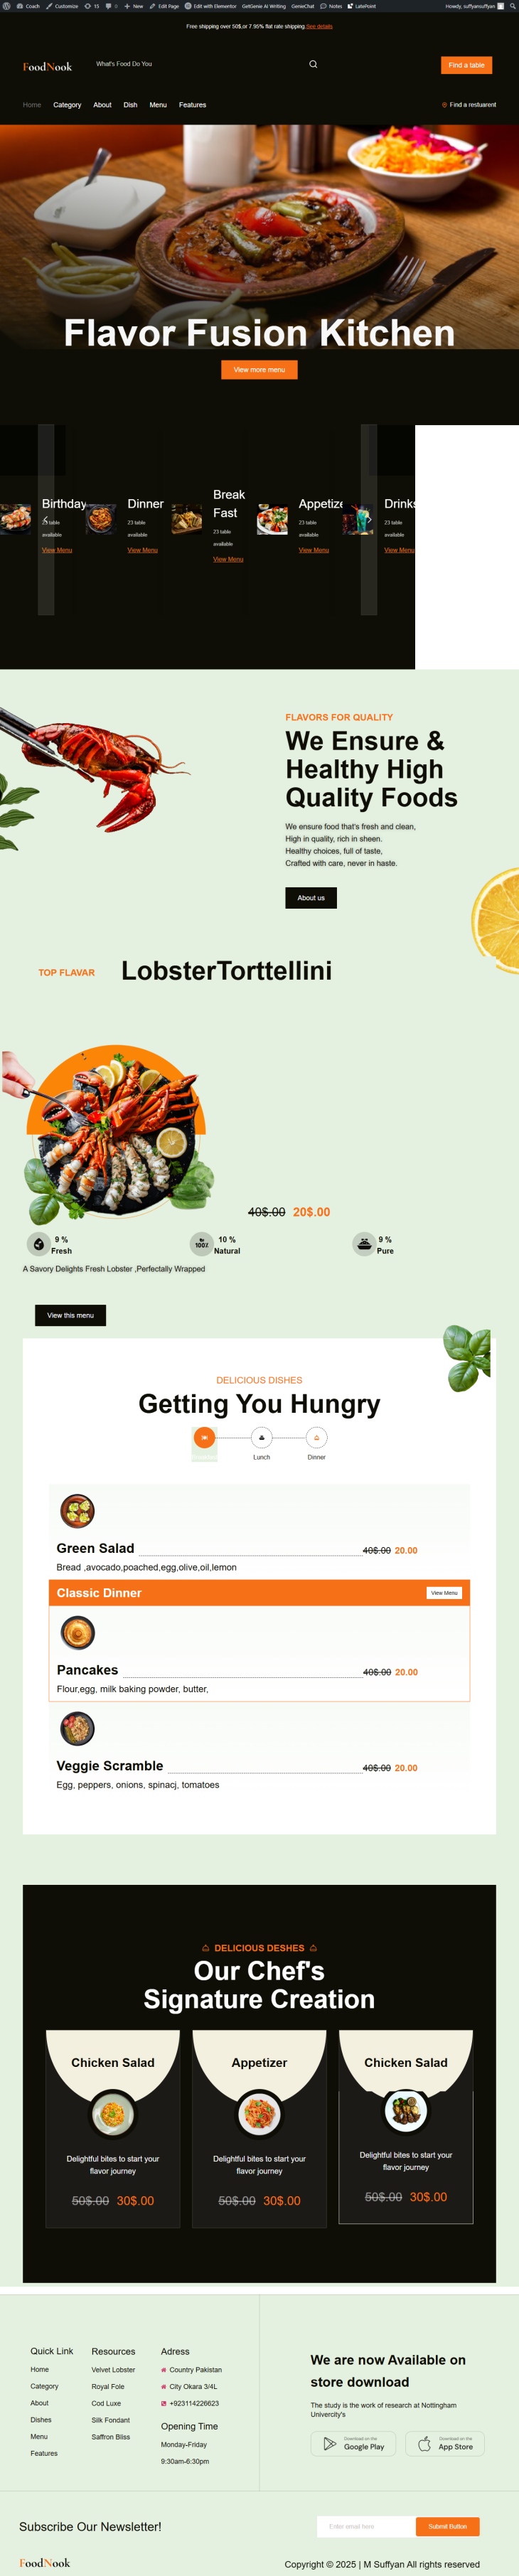Open the Category navigation menu
The height and width of the screenshot is (2576, 519).
(67, 105)
